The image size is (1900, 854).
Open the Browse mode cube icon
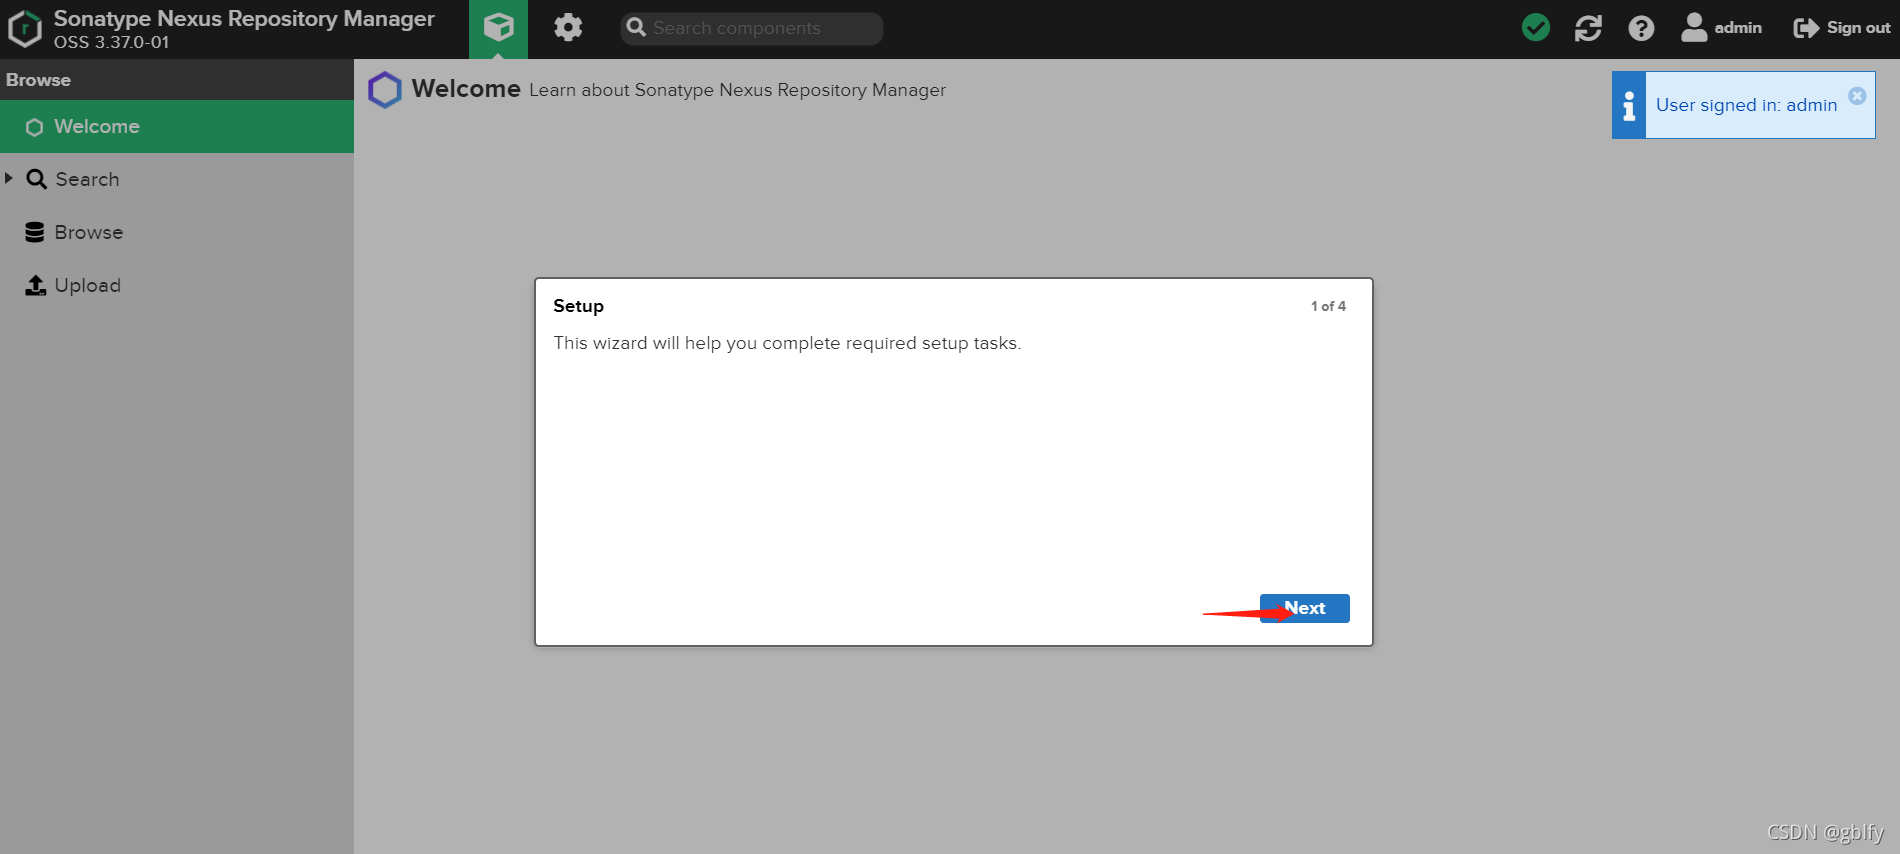[x=498, y=28]
